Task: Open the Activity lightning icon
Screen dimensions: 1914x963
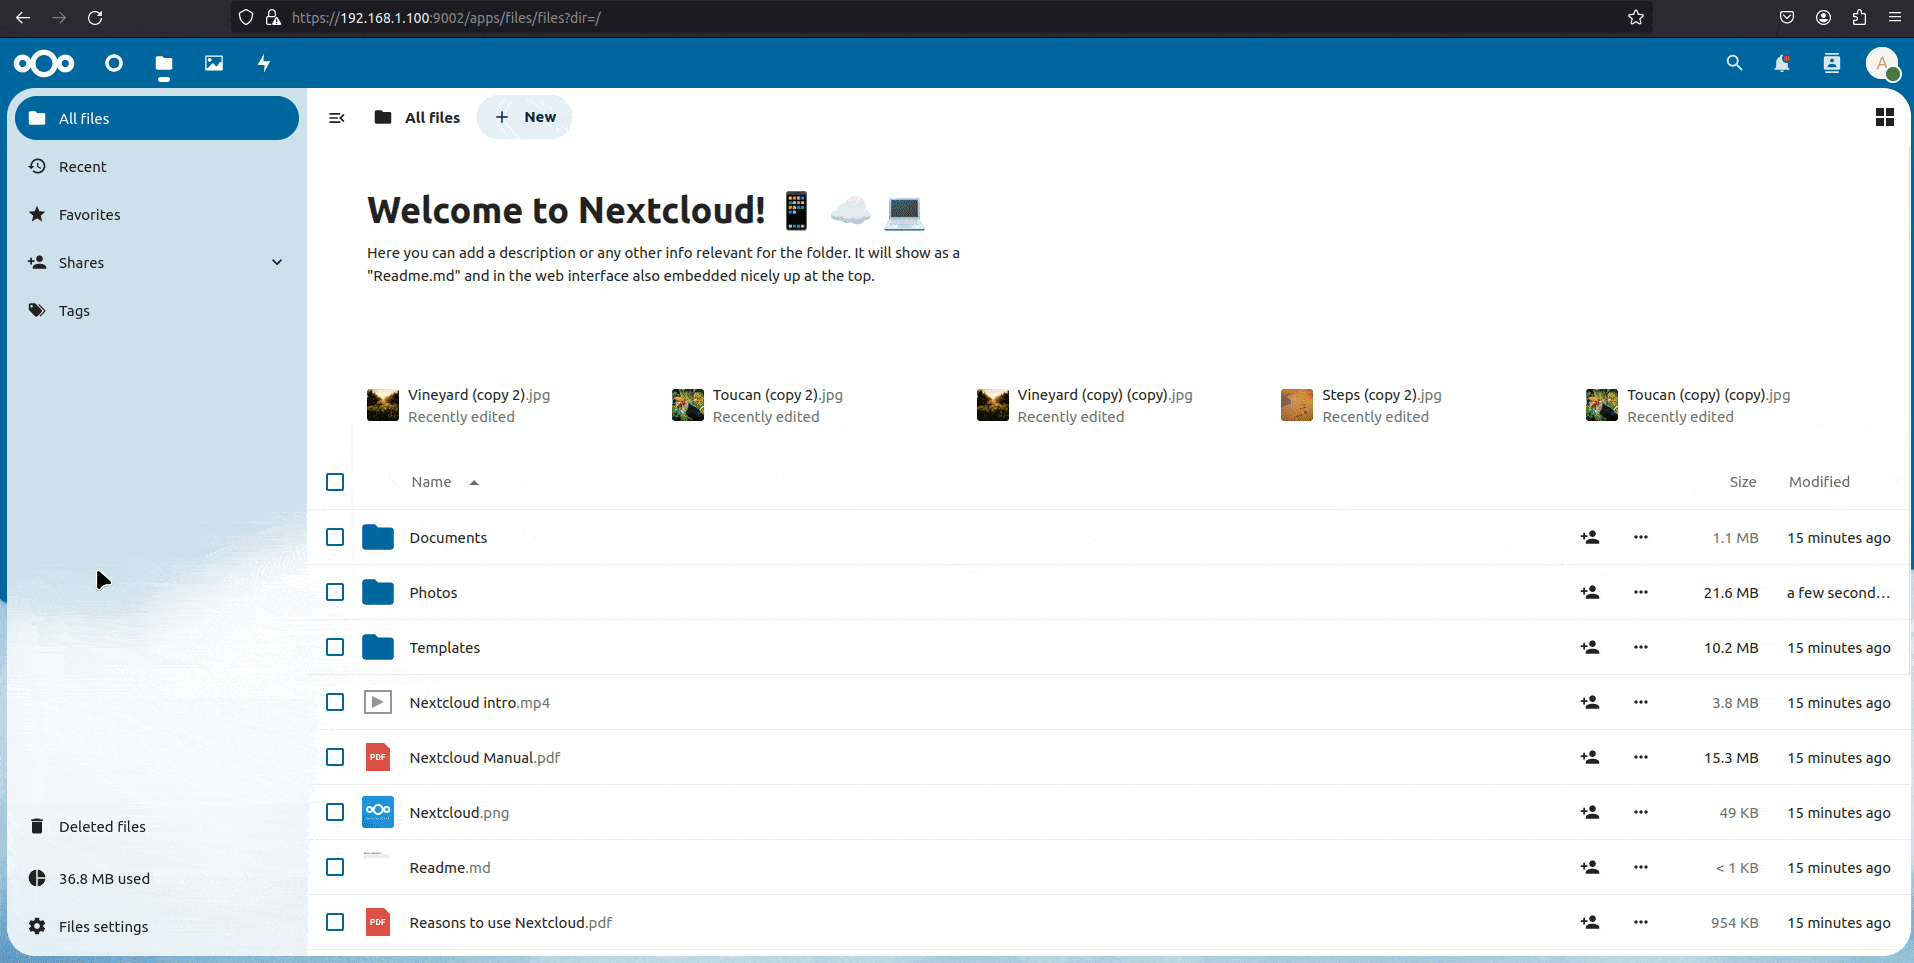Action: pyautogui.click(x=264, y=63)
